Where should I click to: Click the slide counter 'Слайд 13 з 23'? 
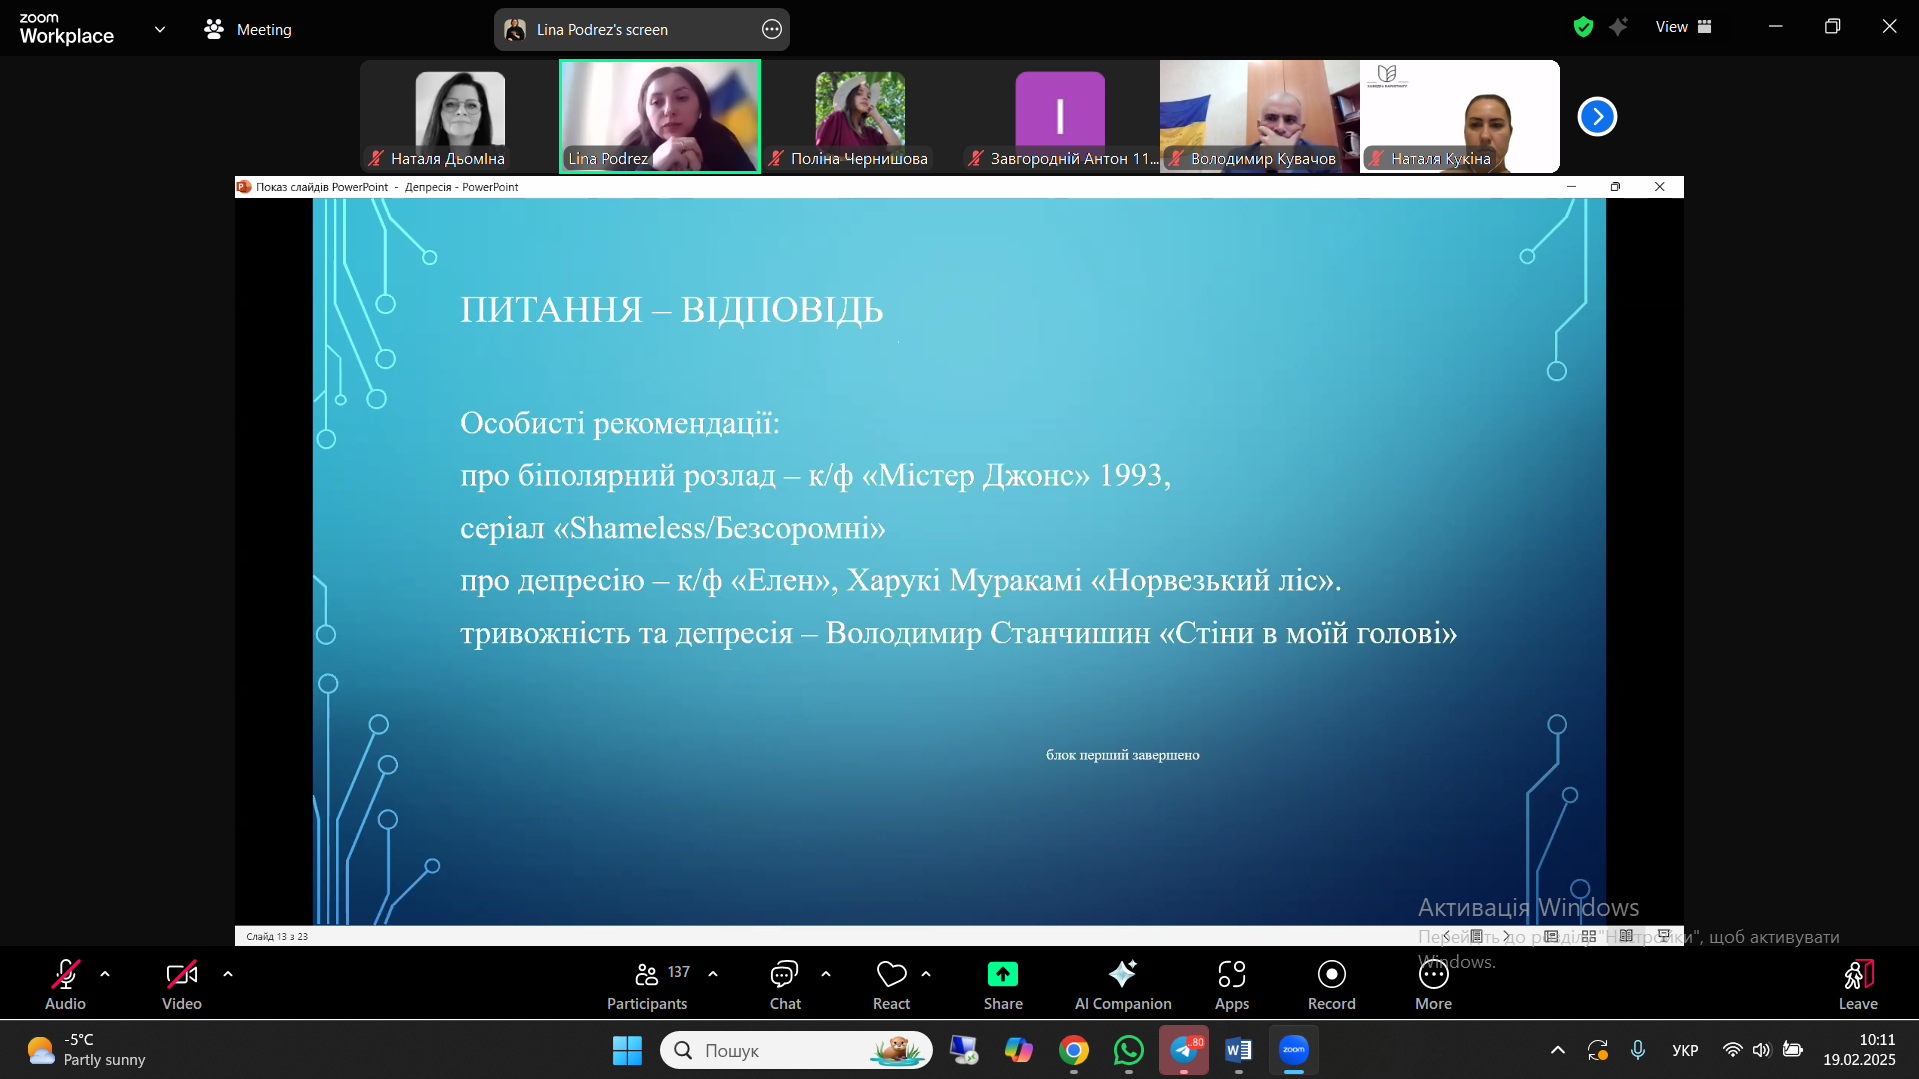coord(277,937)
